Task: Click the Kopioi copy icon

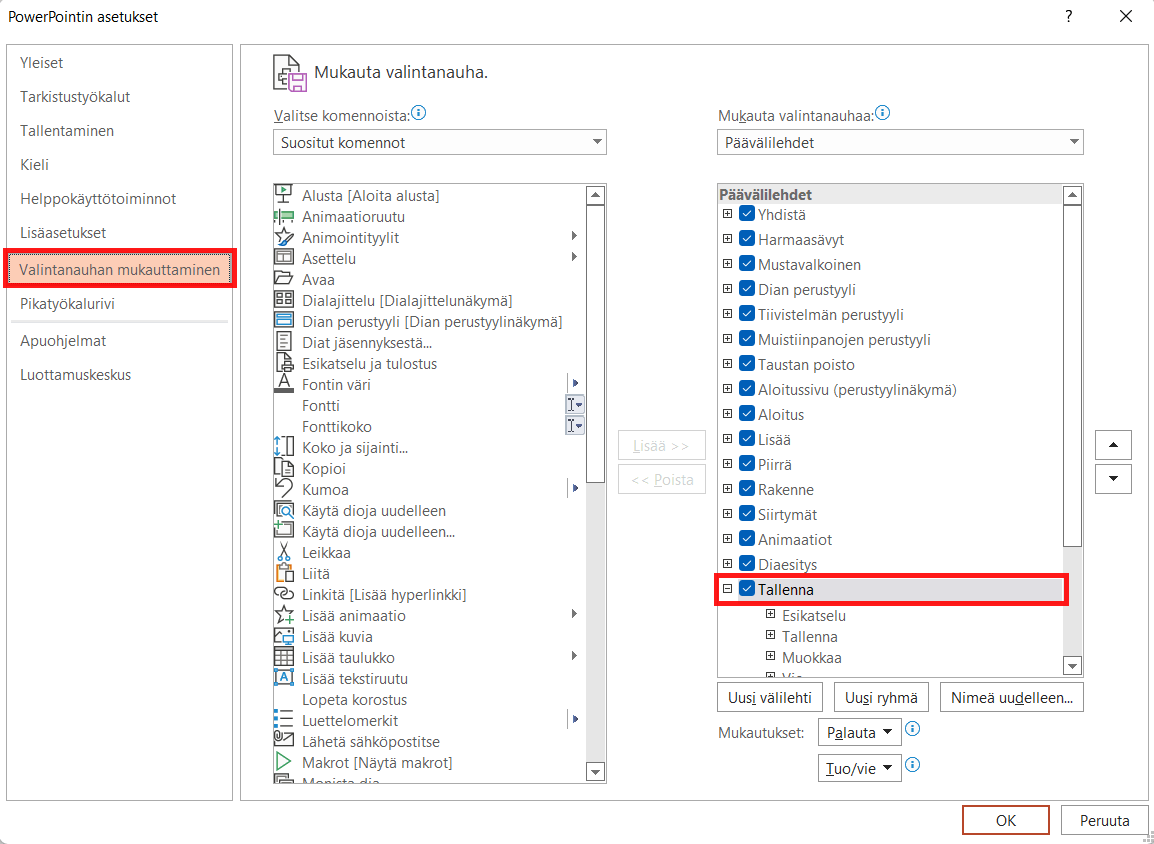Action: coord(284,468)
